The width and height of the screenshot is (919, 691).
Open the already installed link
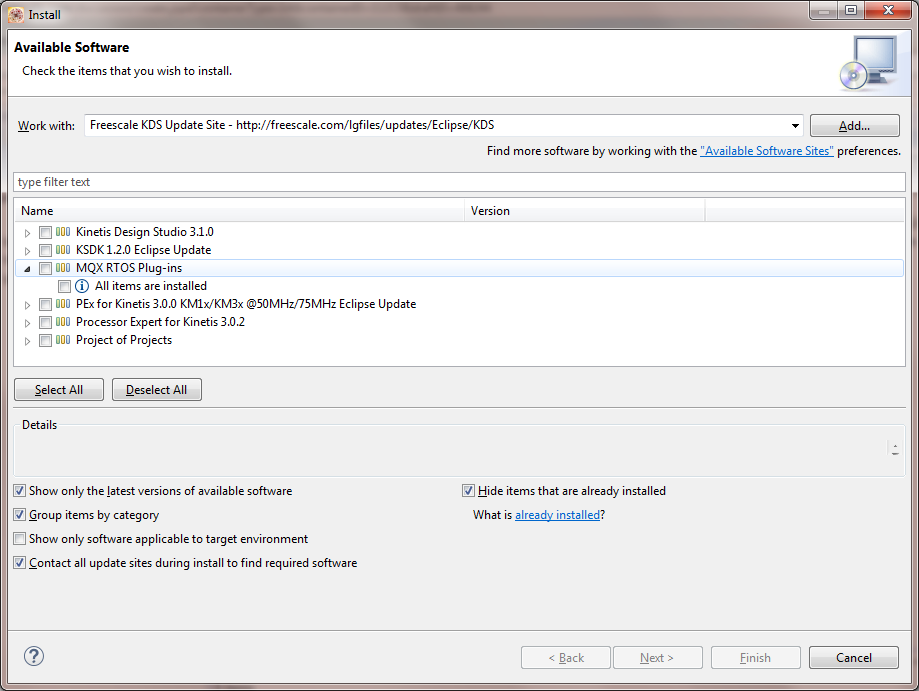(557, 515)
